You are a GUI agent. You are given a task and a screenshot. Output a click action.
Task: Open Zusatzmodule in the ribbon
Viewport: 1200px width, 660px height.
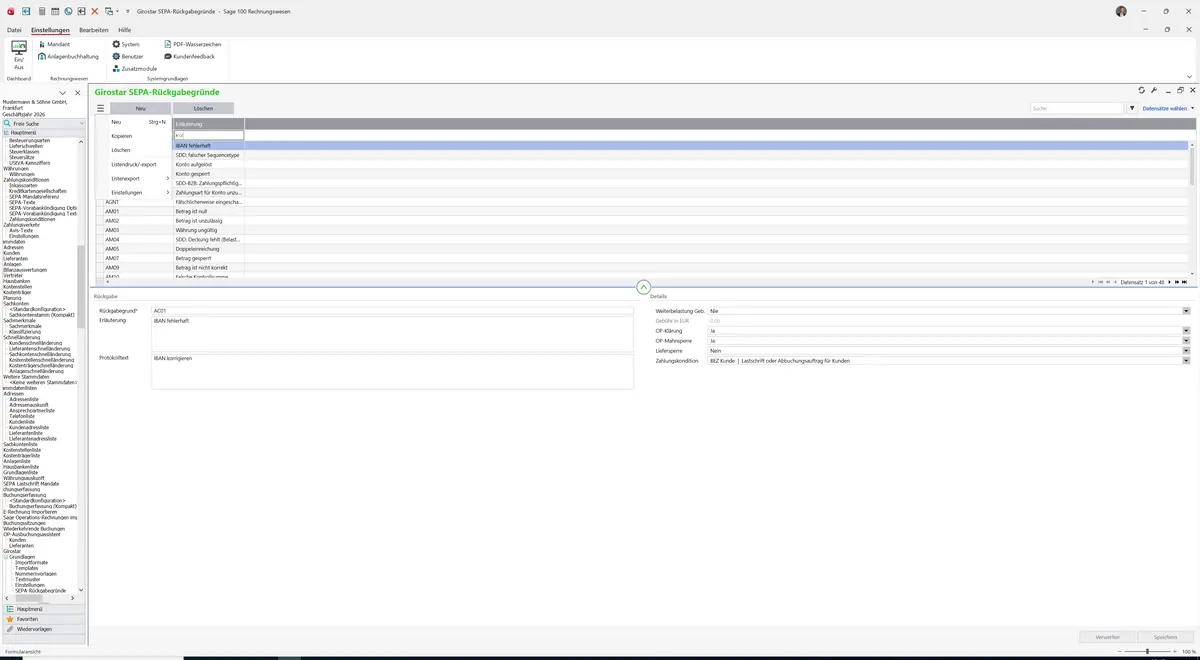pos(134,68)
